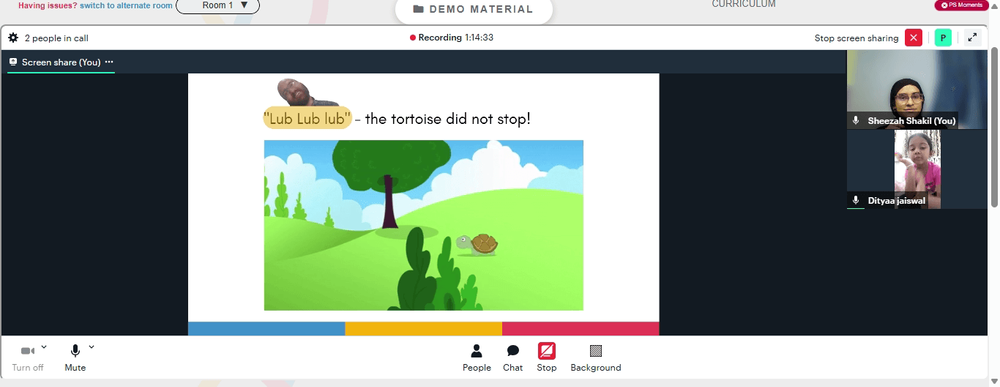Image resolution: width=1000 pixels, height=387 pixels.
Task: Open call settings gear icon
Action: [x=13, y=38]
